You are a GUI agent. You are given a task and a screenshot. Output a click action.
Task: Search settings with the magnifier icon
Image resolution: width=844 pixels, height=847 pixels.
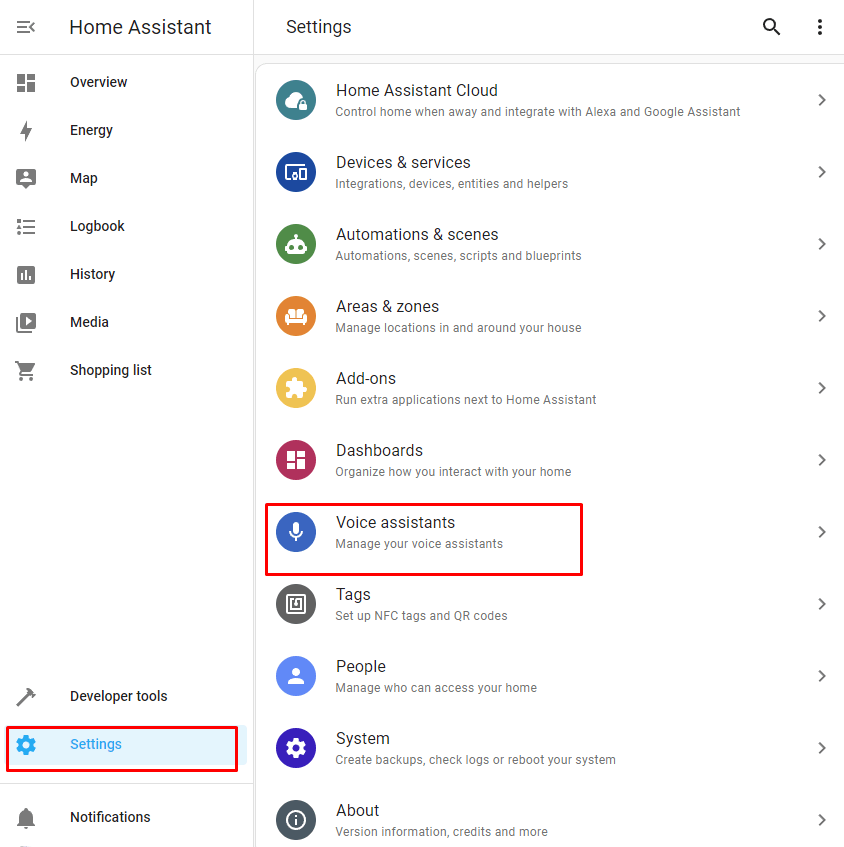point(771,26)
